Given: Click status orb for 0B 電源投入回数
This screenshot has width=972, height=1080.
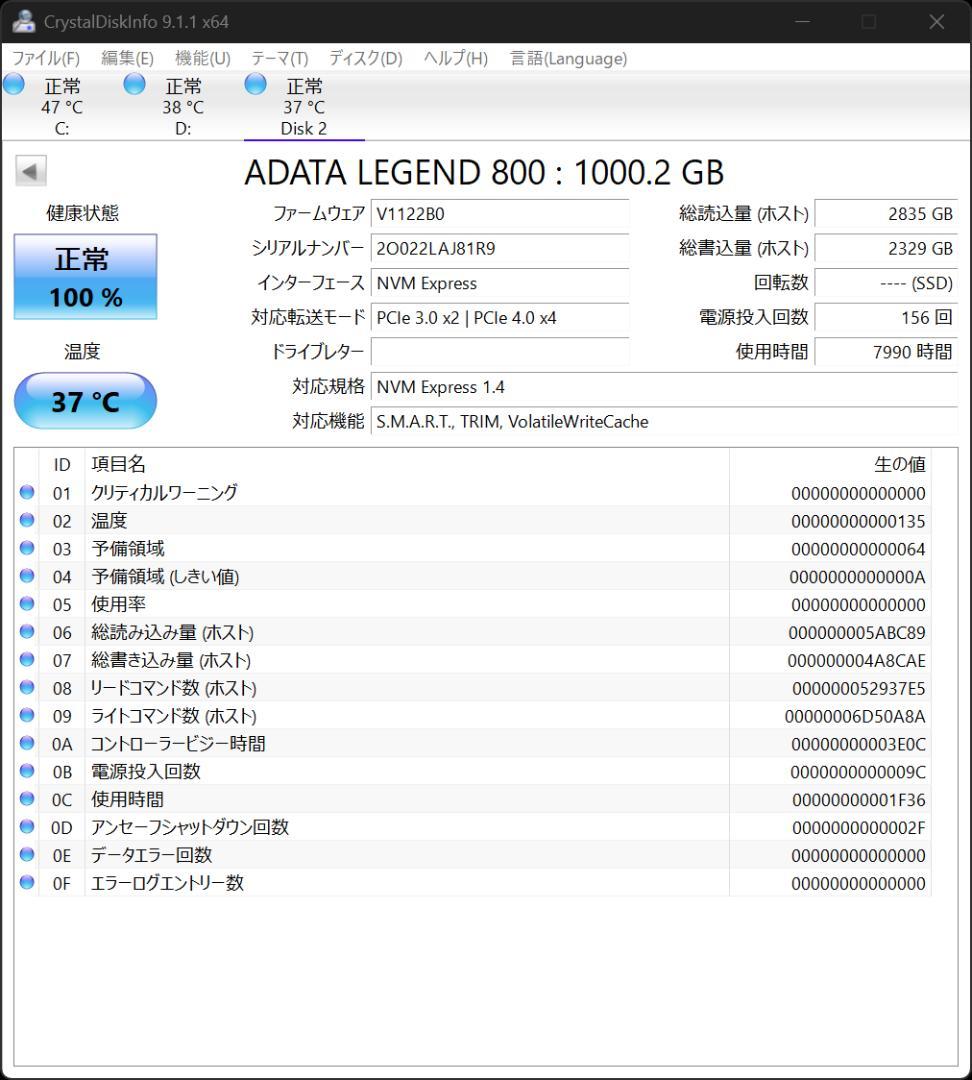Looking at the screenshot, I should click(27, 771).
